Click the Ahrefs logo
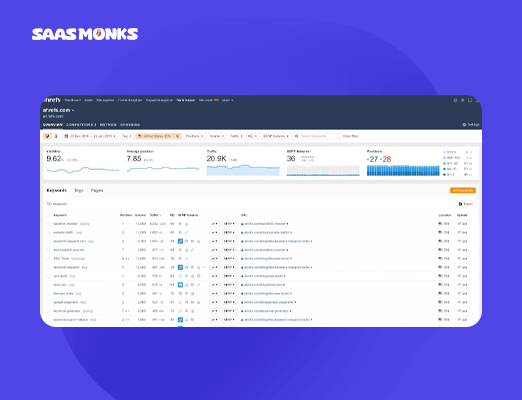 52,100
